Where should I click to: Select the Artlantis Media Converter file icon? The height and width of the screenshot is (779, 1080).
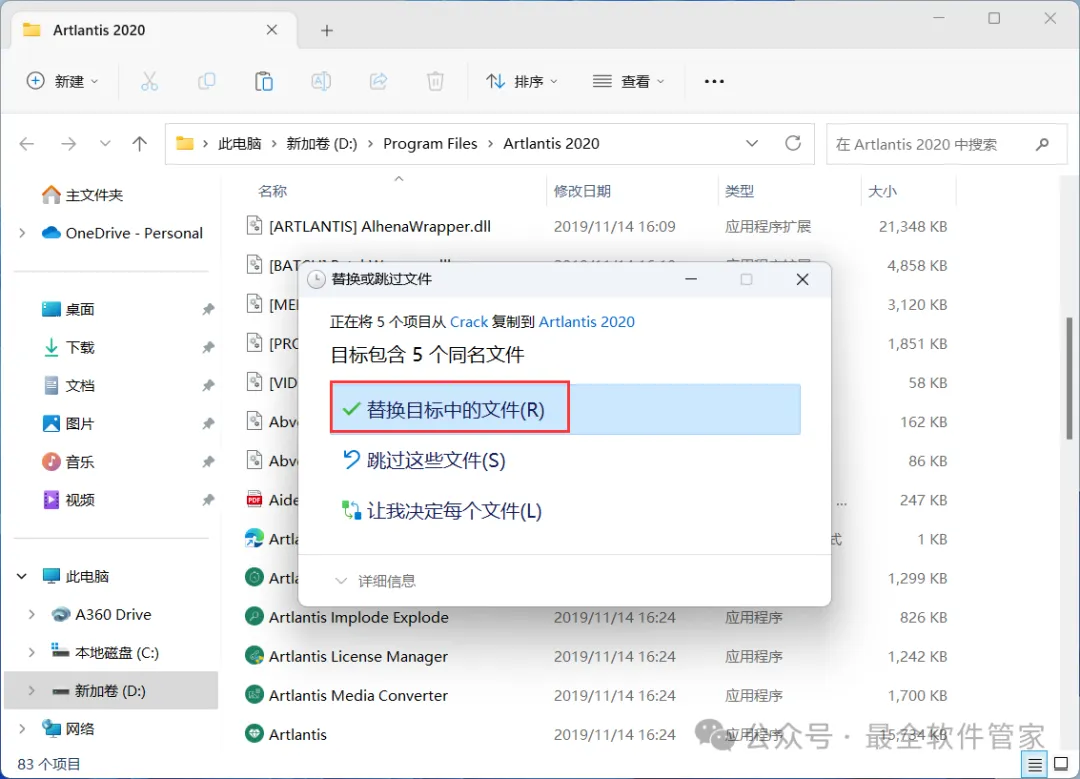point(254,695)
